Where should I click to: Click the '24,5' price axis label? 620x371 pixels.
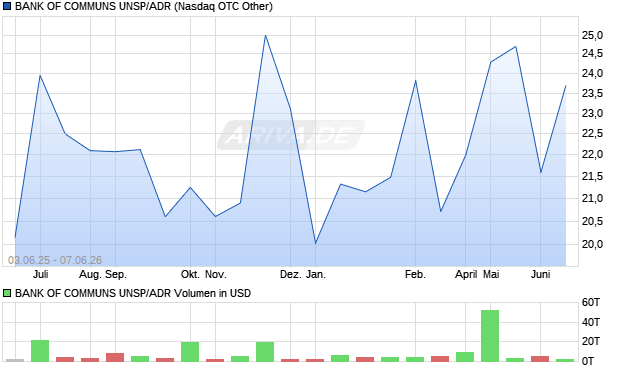[x=592, y=54]
